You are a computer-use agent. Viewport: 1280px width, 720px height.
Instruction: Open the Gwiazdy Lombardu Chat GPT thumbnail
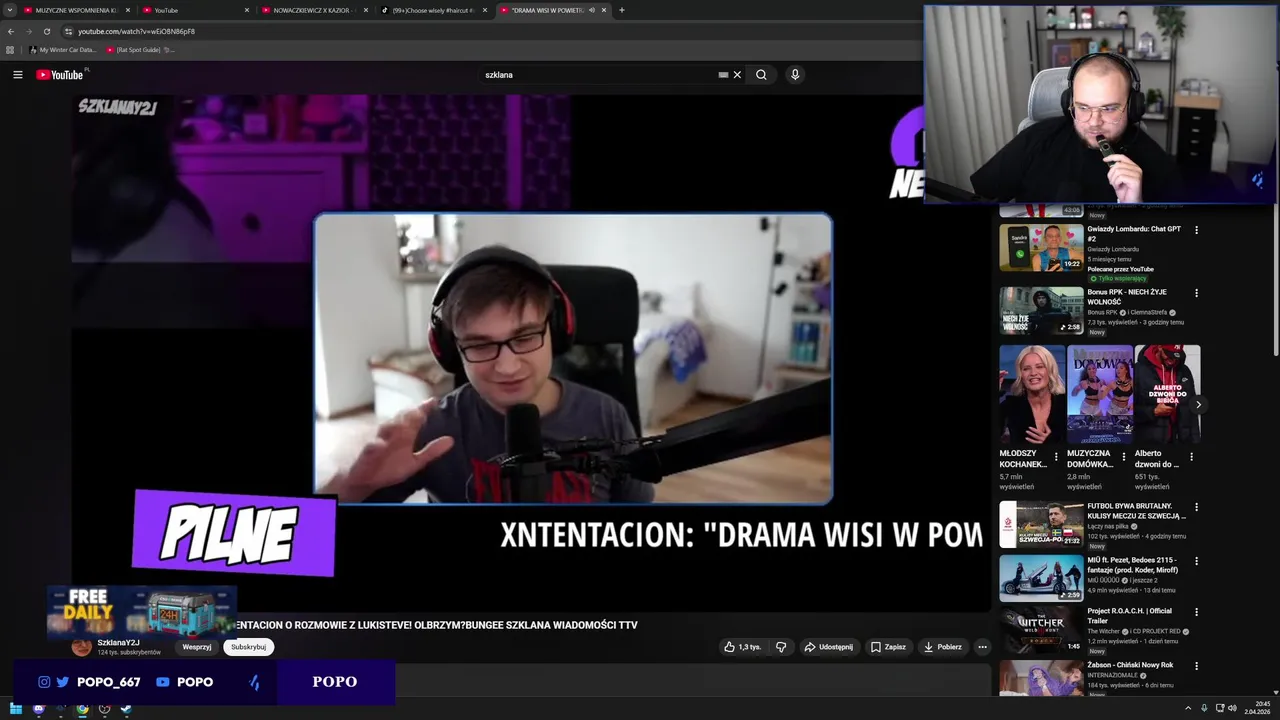point(1041,247)
